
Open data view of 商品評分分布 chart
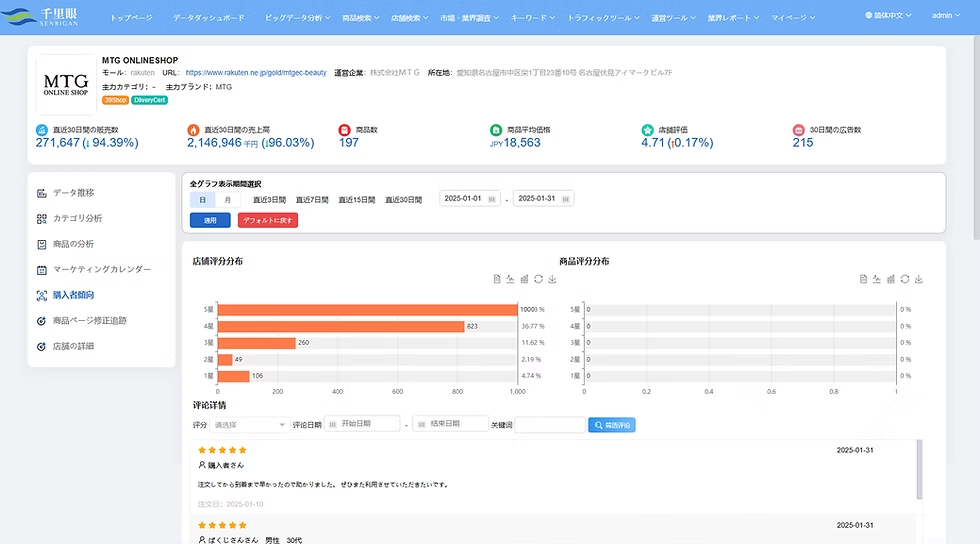pos(863,279)
